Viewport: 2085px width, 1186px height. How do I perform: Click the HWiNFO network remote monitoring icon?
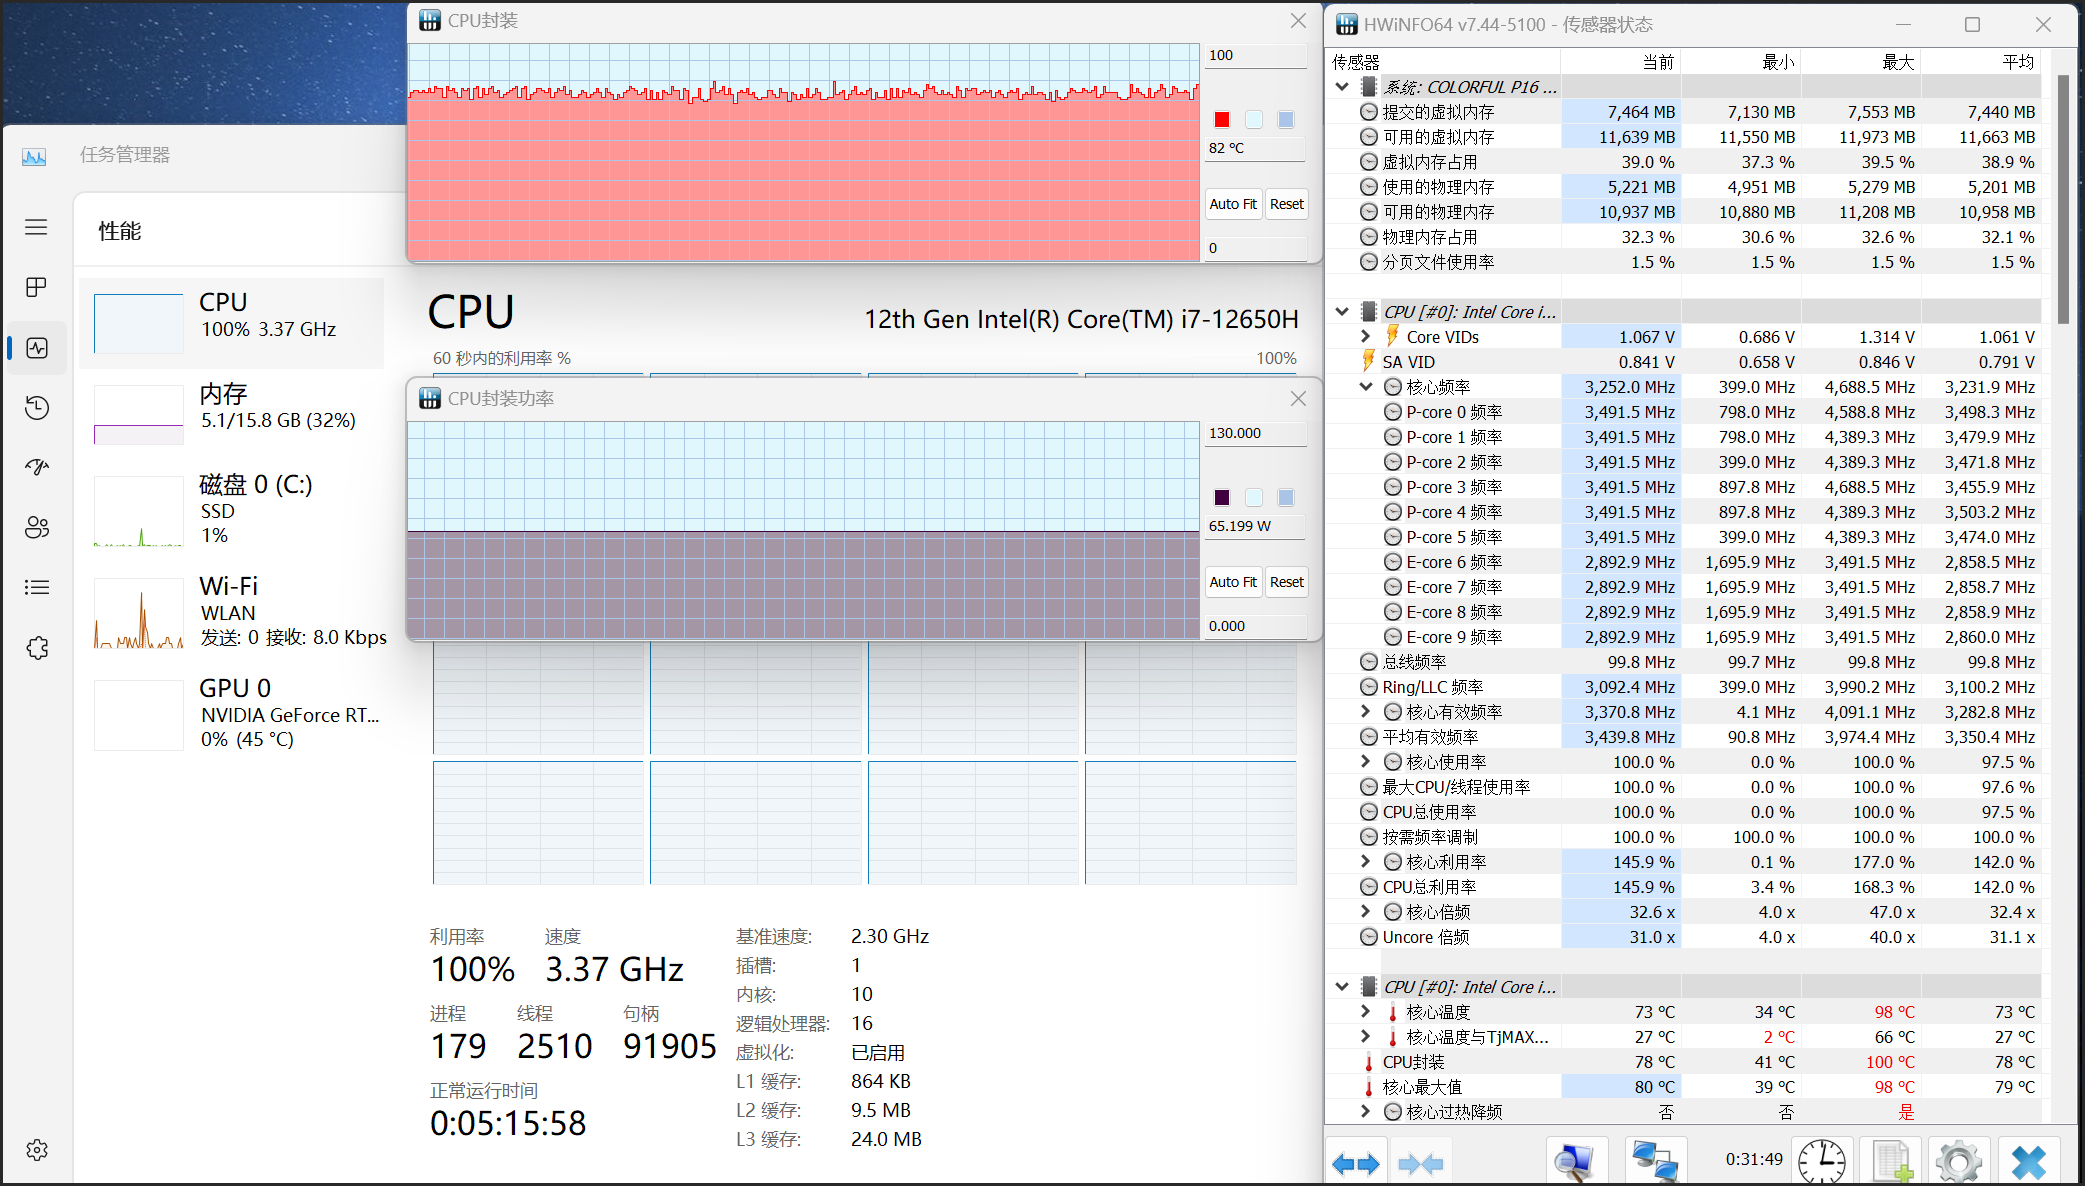(x=1655, y=1162)
